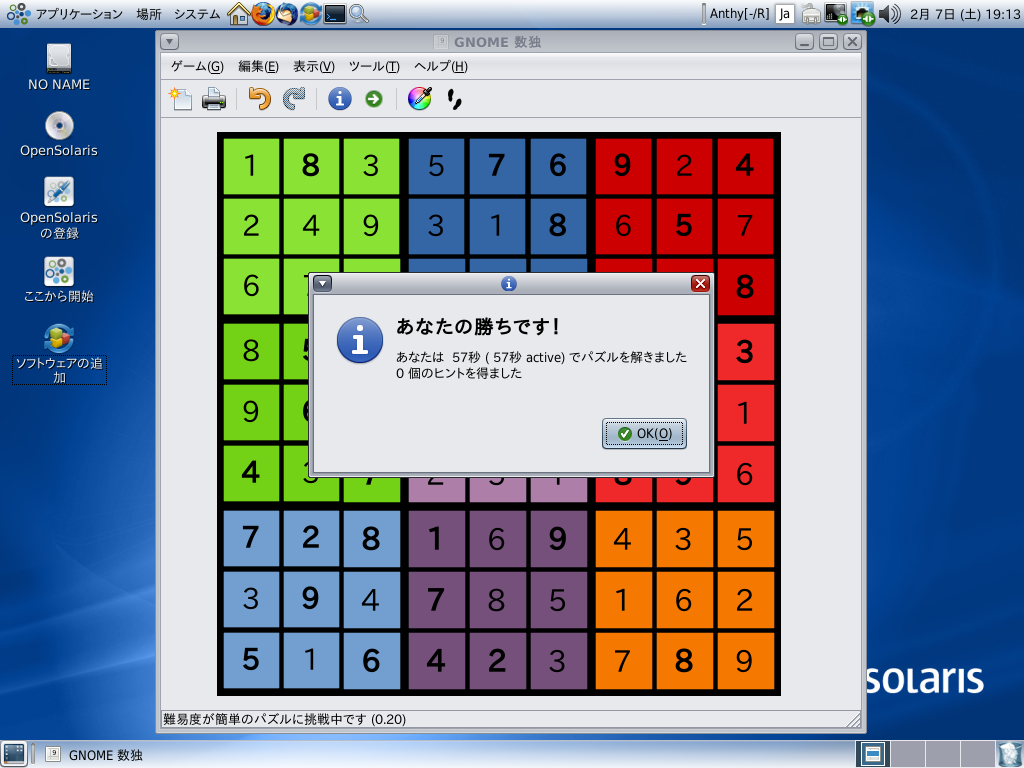Open the volume control speaker icon
This screenshot has height=768, width=1024.
[889, 13]
